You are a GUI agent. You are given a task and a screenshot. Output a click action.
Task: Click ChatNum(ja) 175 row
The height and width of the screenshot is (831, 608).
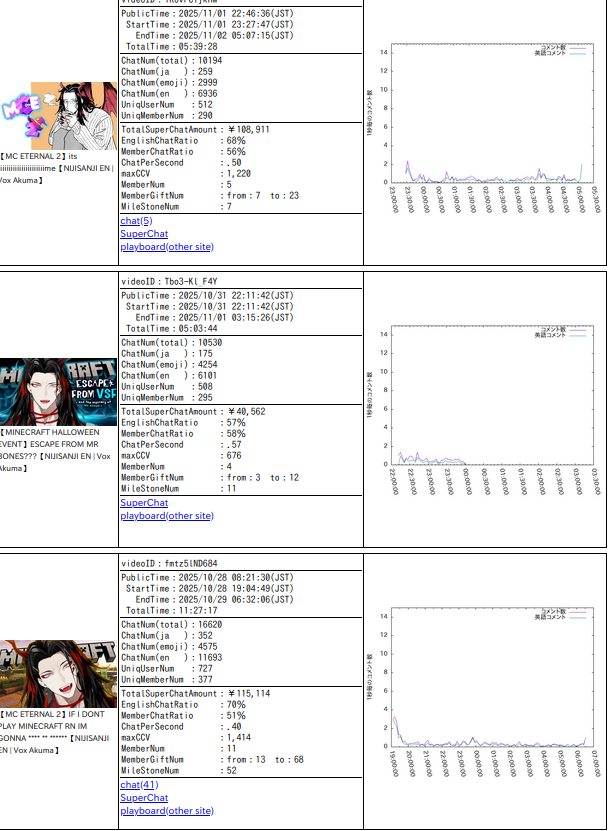167,353
